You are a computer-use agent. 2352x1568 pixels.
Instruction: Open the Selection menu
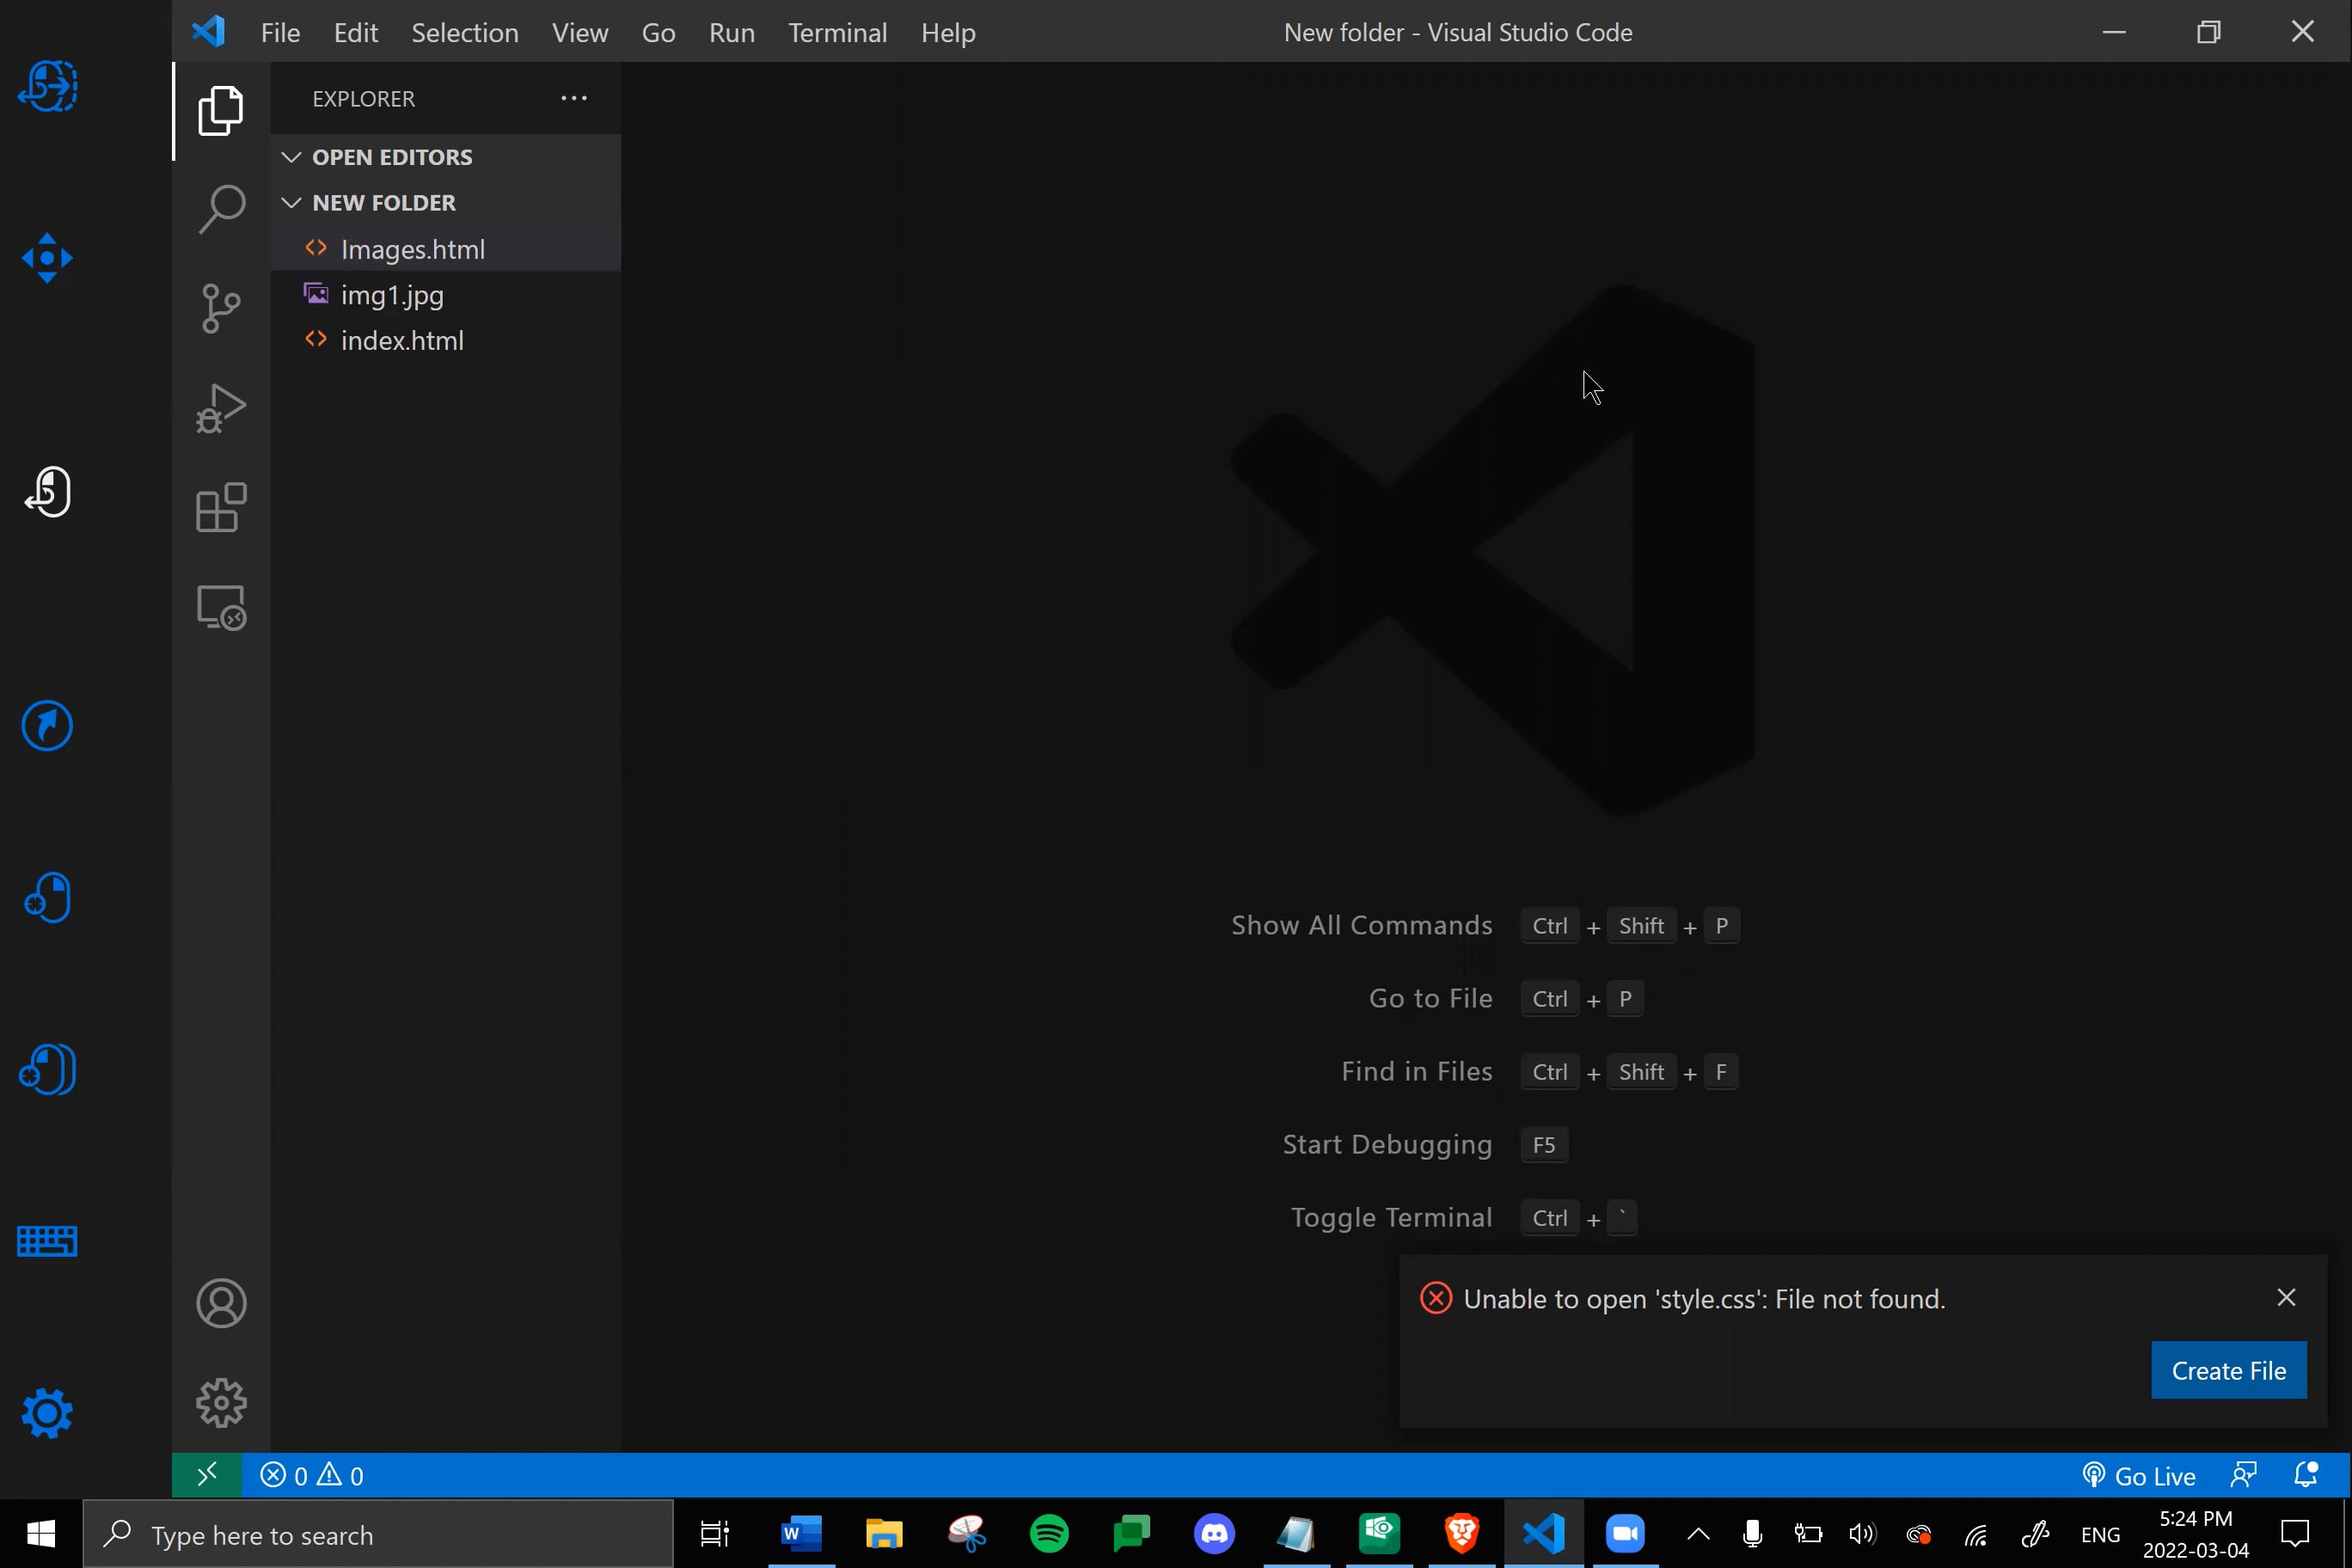pos(465,32)
